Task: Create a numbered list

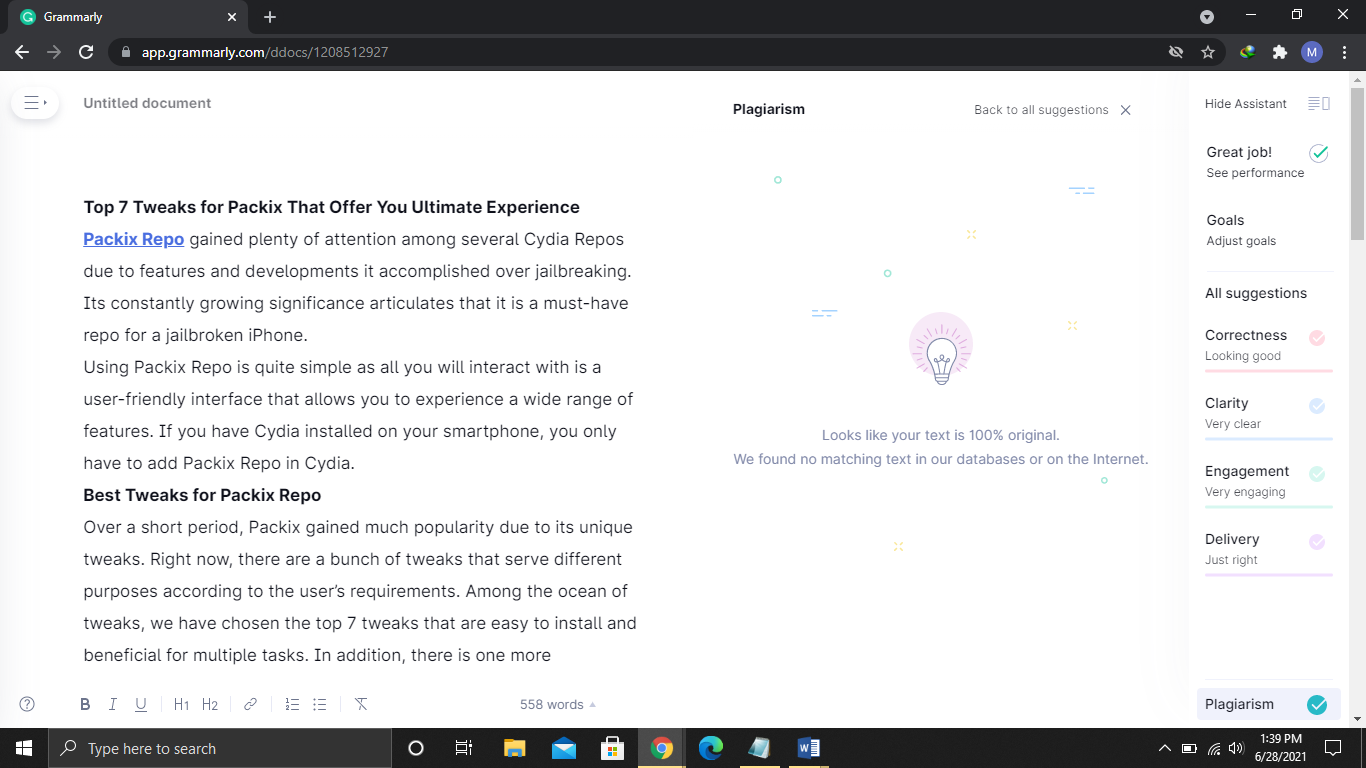Action: coord(292,704)
